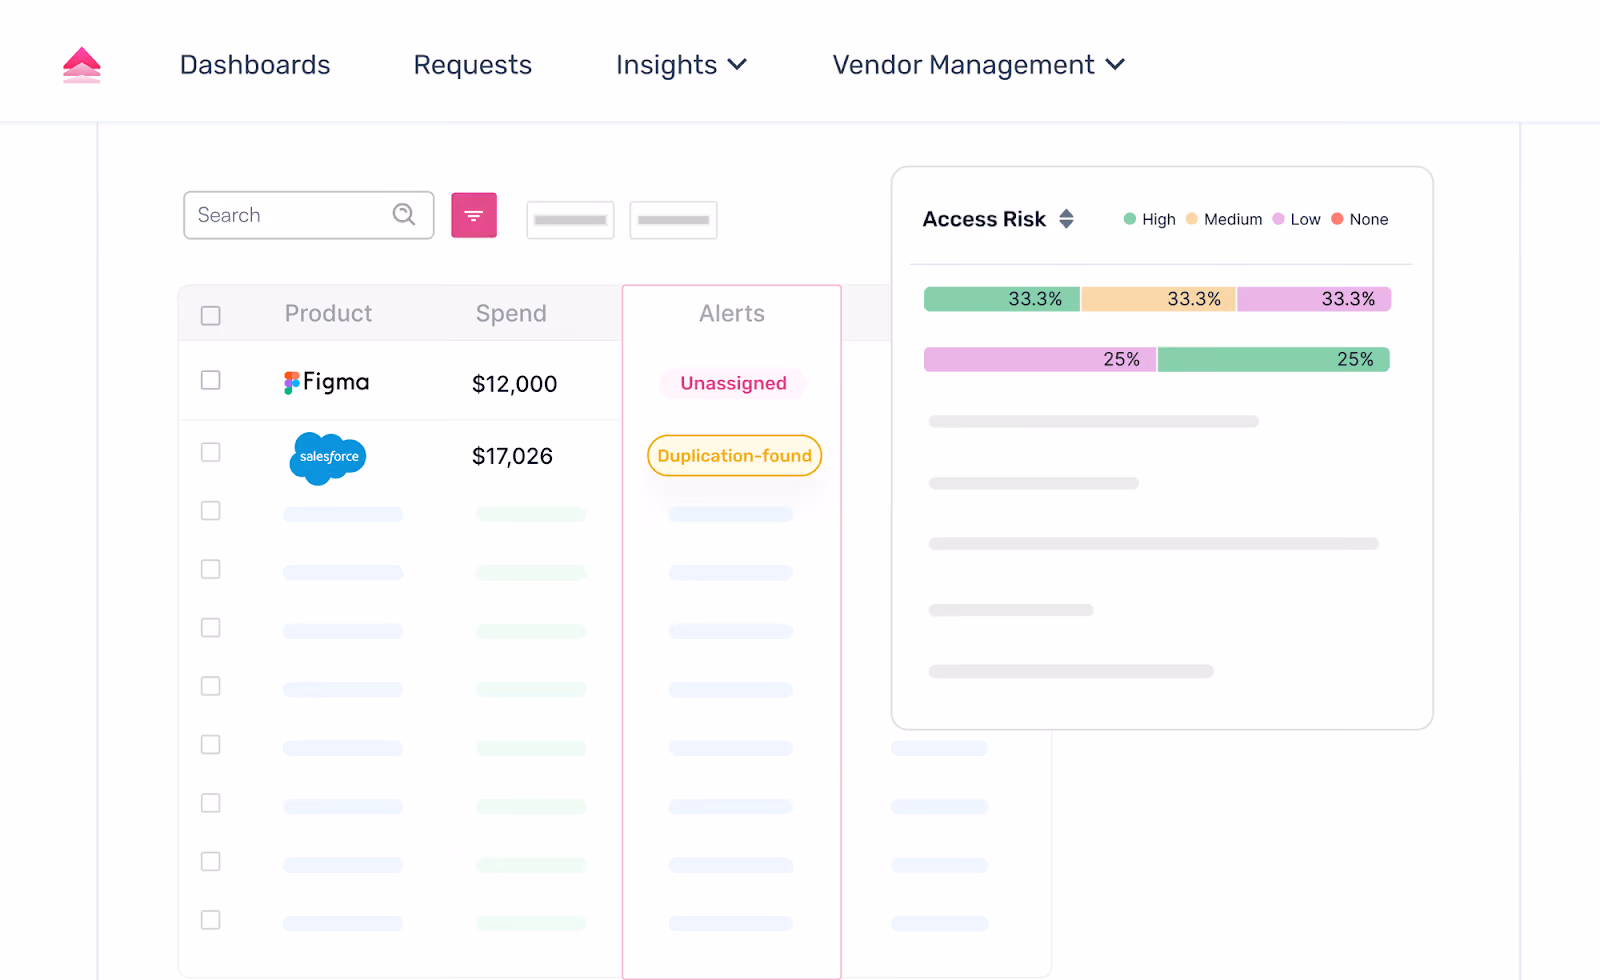1600x980 pixels.
Task: Click the magnifier search icon
Action: pyautogui.click(x=404, y=214)
